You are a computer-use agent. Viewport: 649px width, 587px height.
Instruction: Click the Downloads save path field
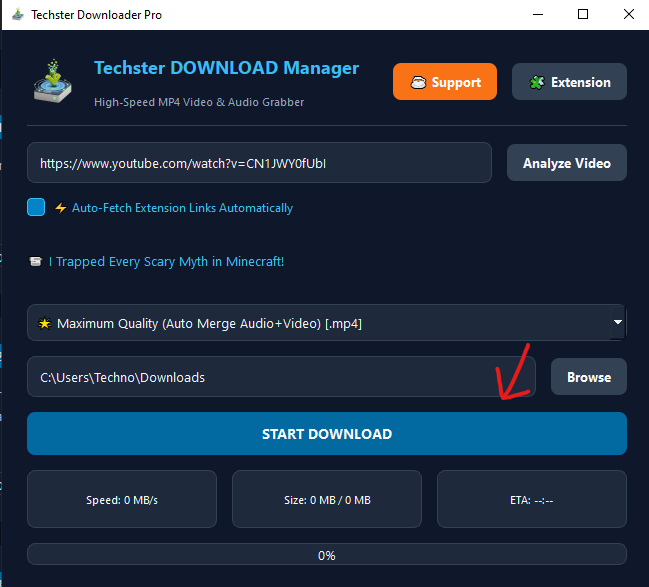[x=281, y=377]
